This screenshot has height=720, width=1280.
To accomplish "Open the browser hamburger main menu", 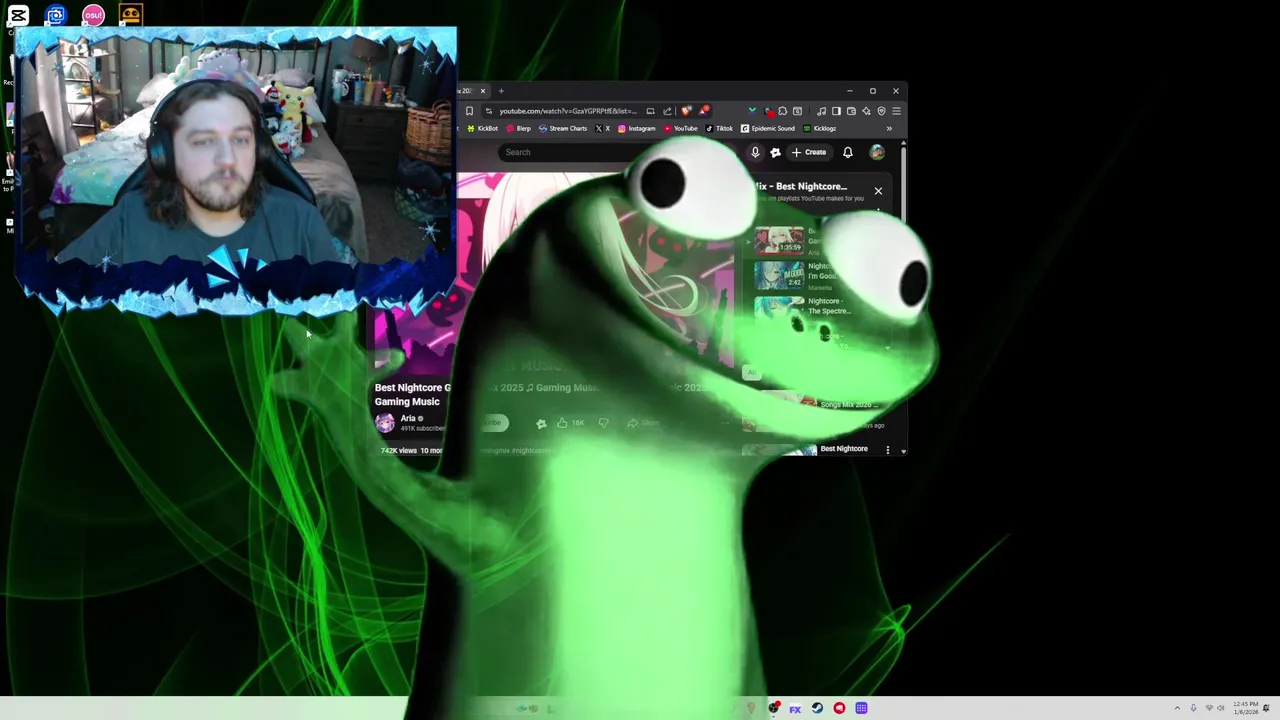I will tap(896, 111).
